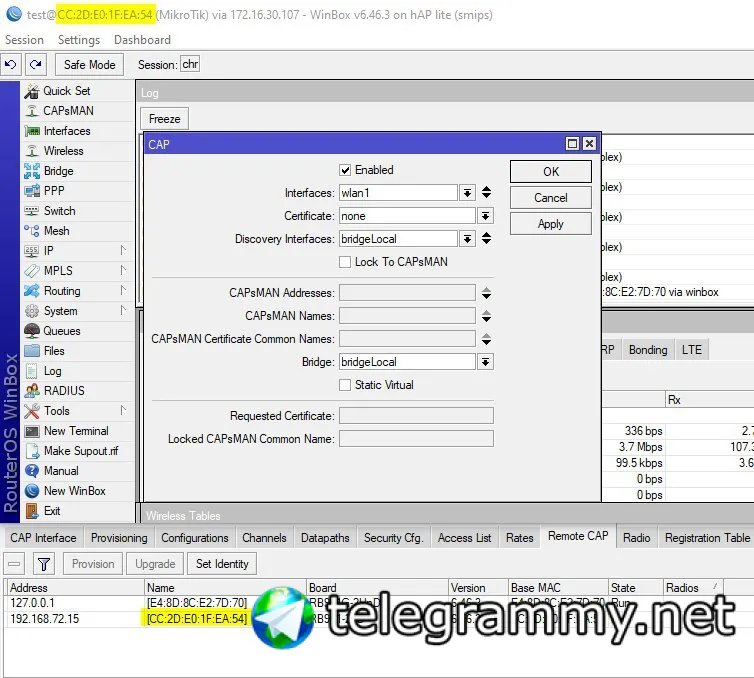The height and width of the screenshot is (678, 754).
Task: Click the Address column header
Action: (x=76, y=588)
